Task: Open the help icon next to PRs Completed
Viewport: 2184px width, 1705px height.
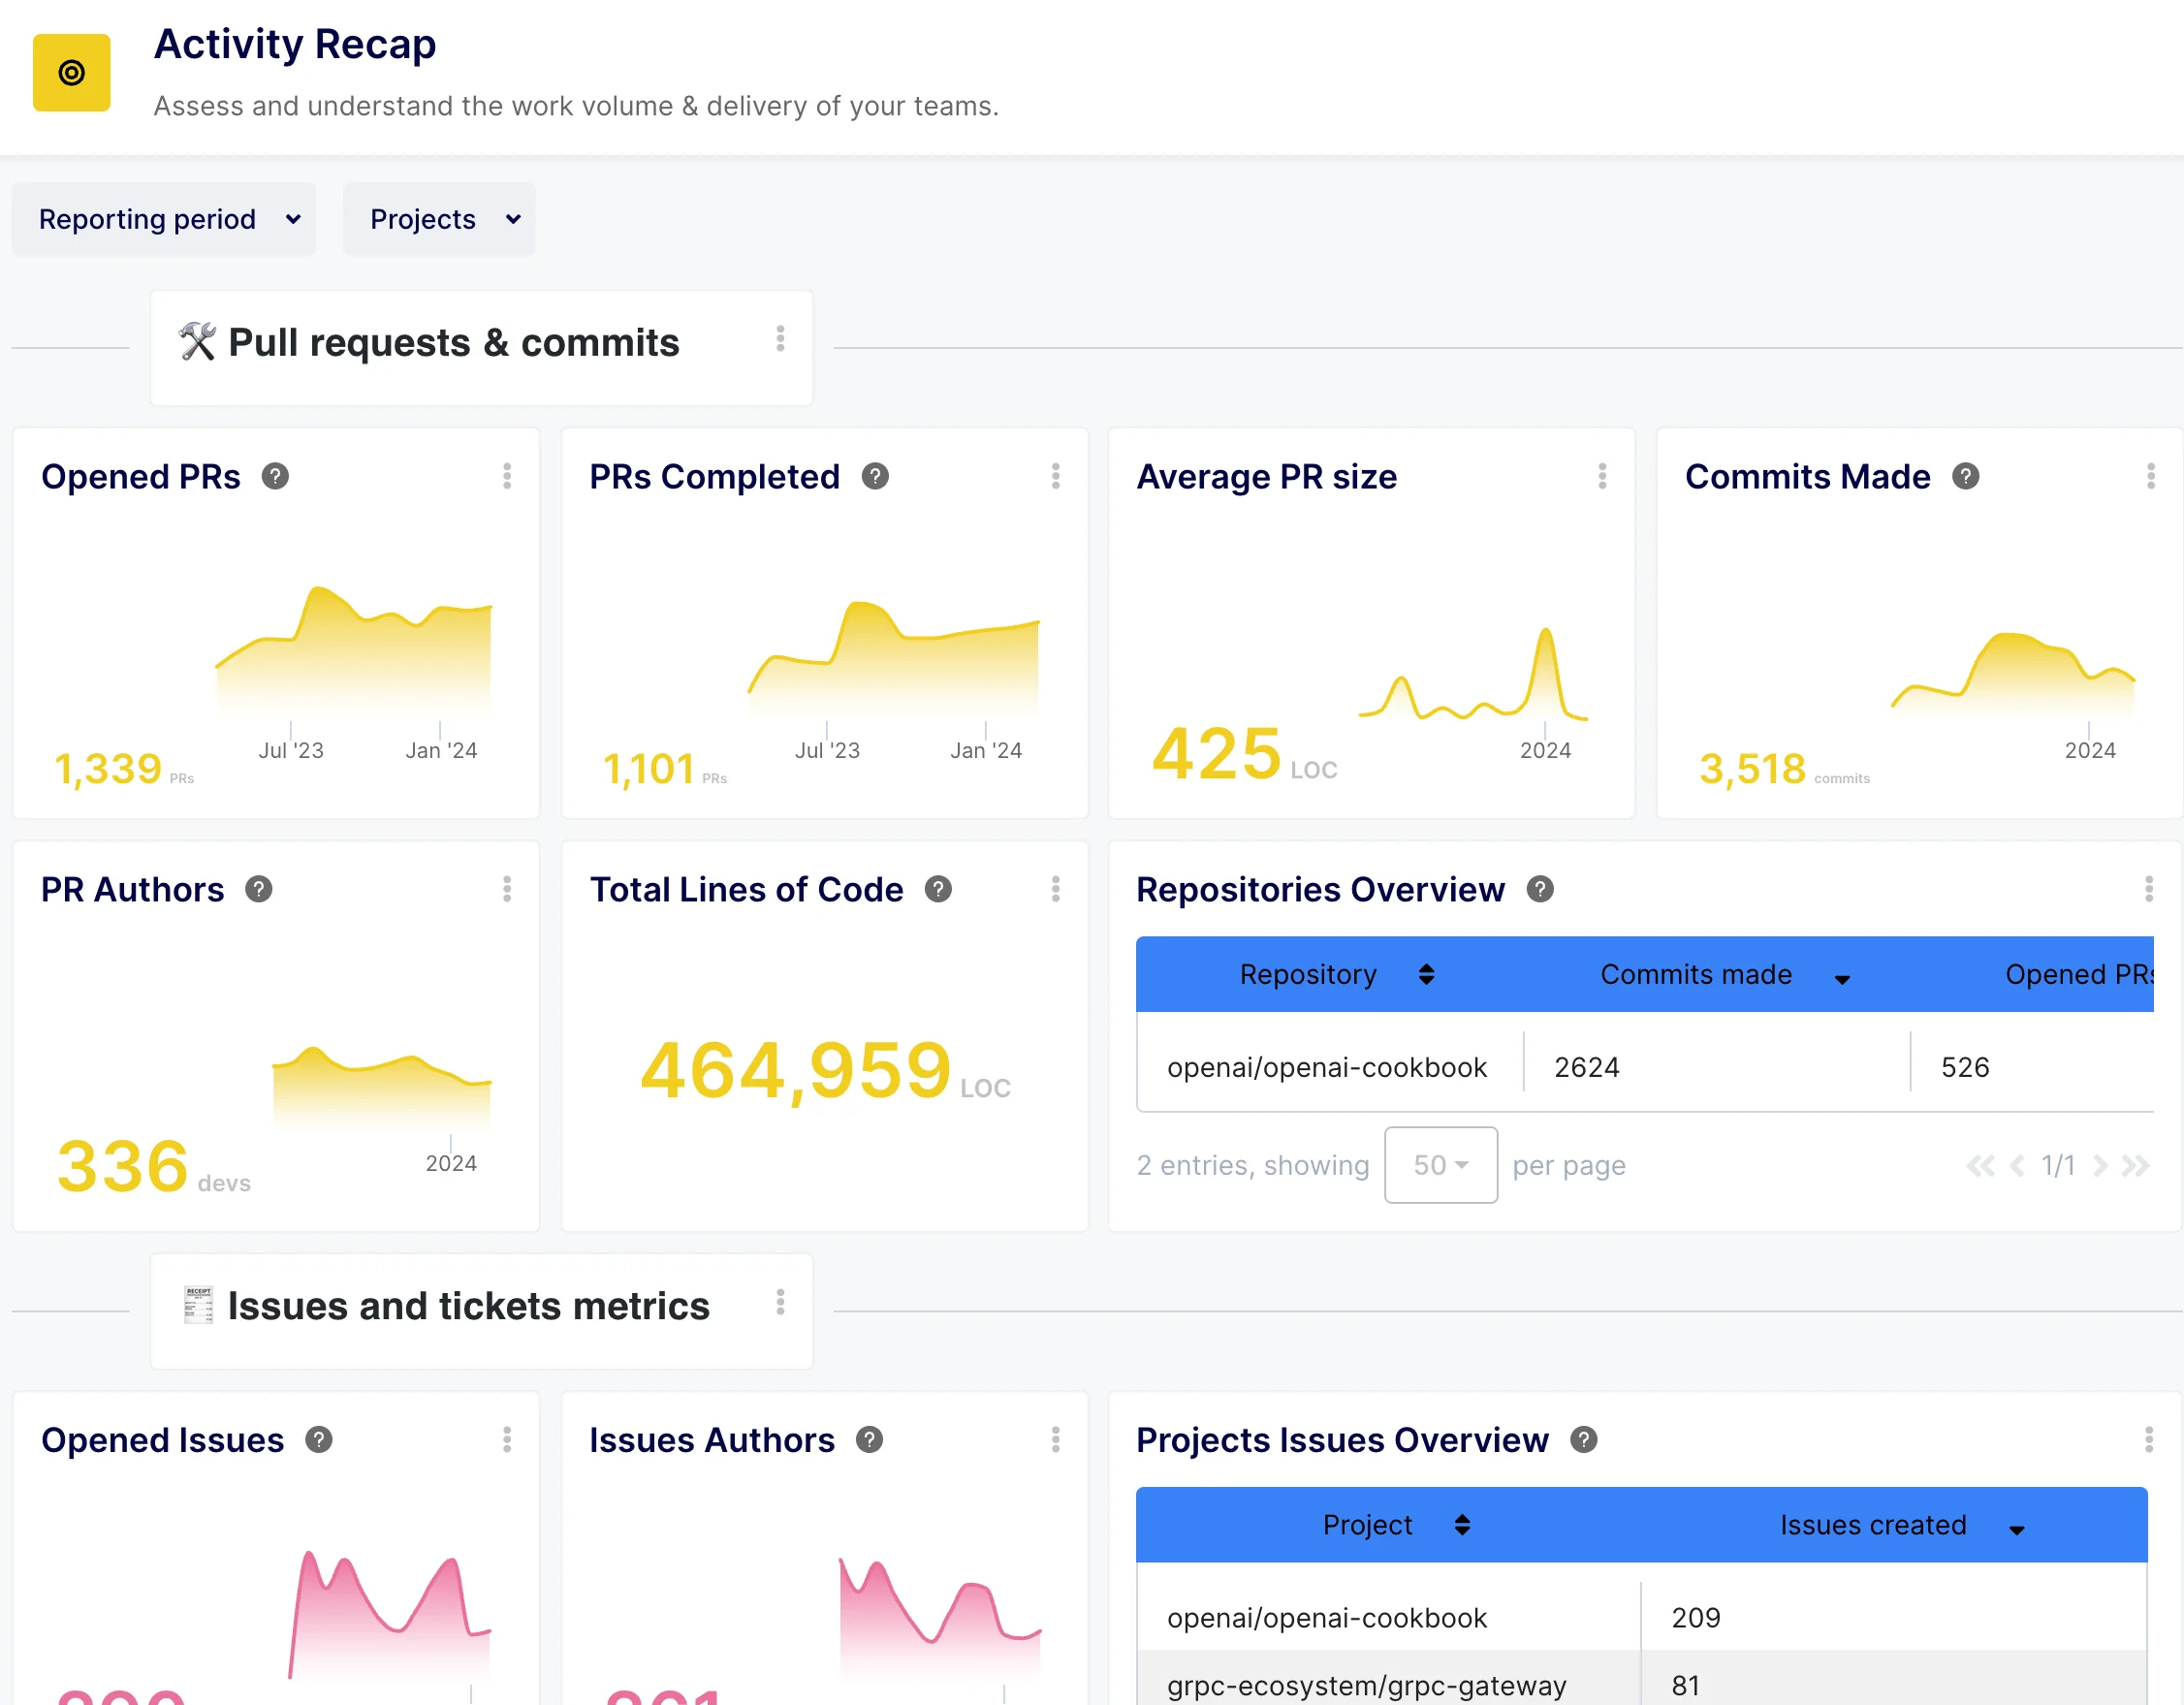Action: [875, 477]
